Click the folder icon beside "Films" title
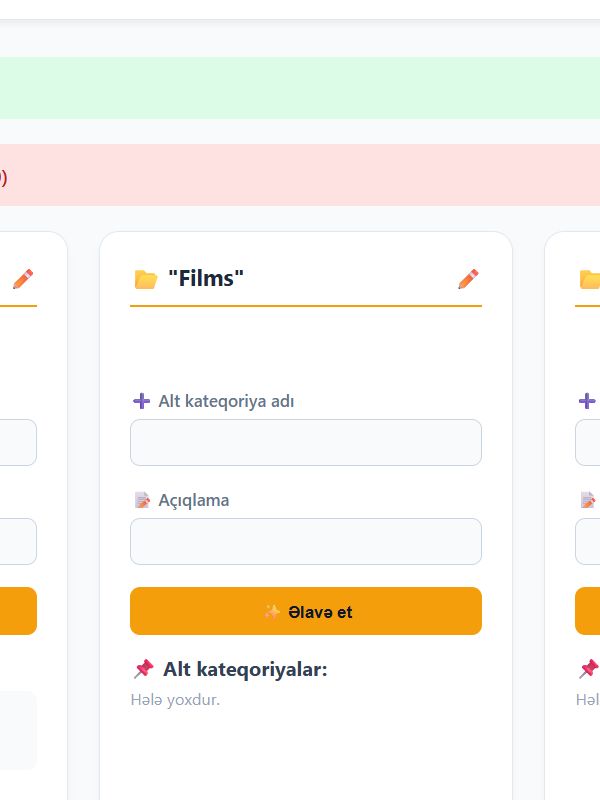The width and height of the screenshot is (600, 800). (x=145, y=279)
